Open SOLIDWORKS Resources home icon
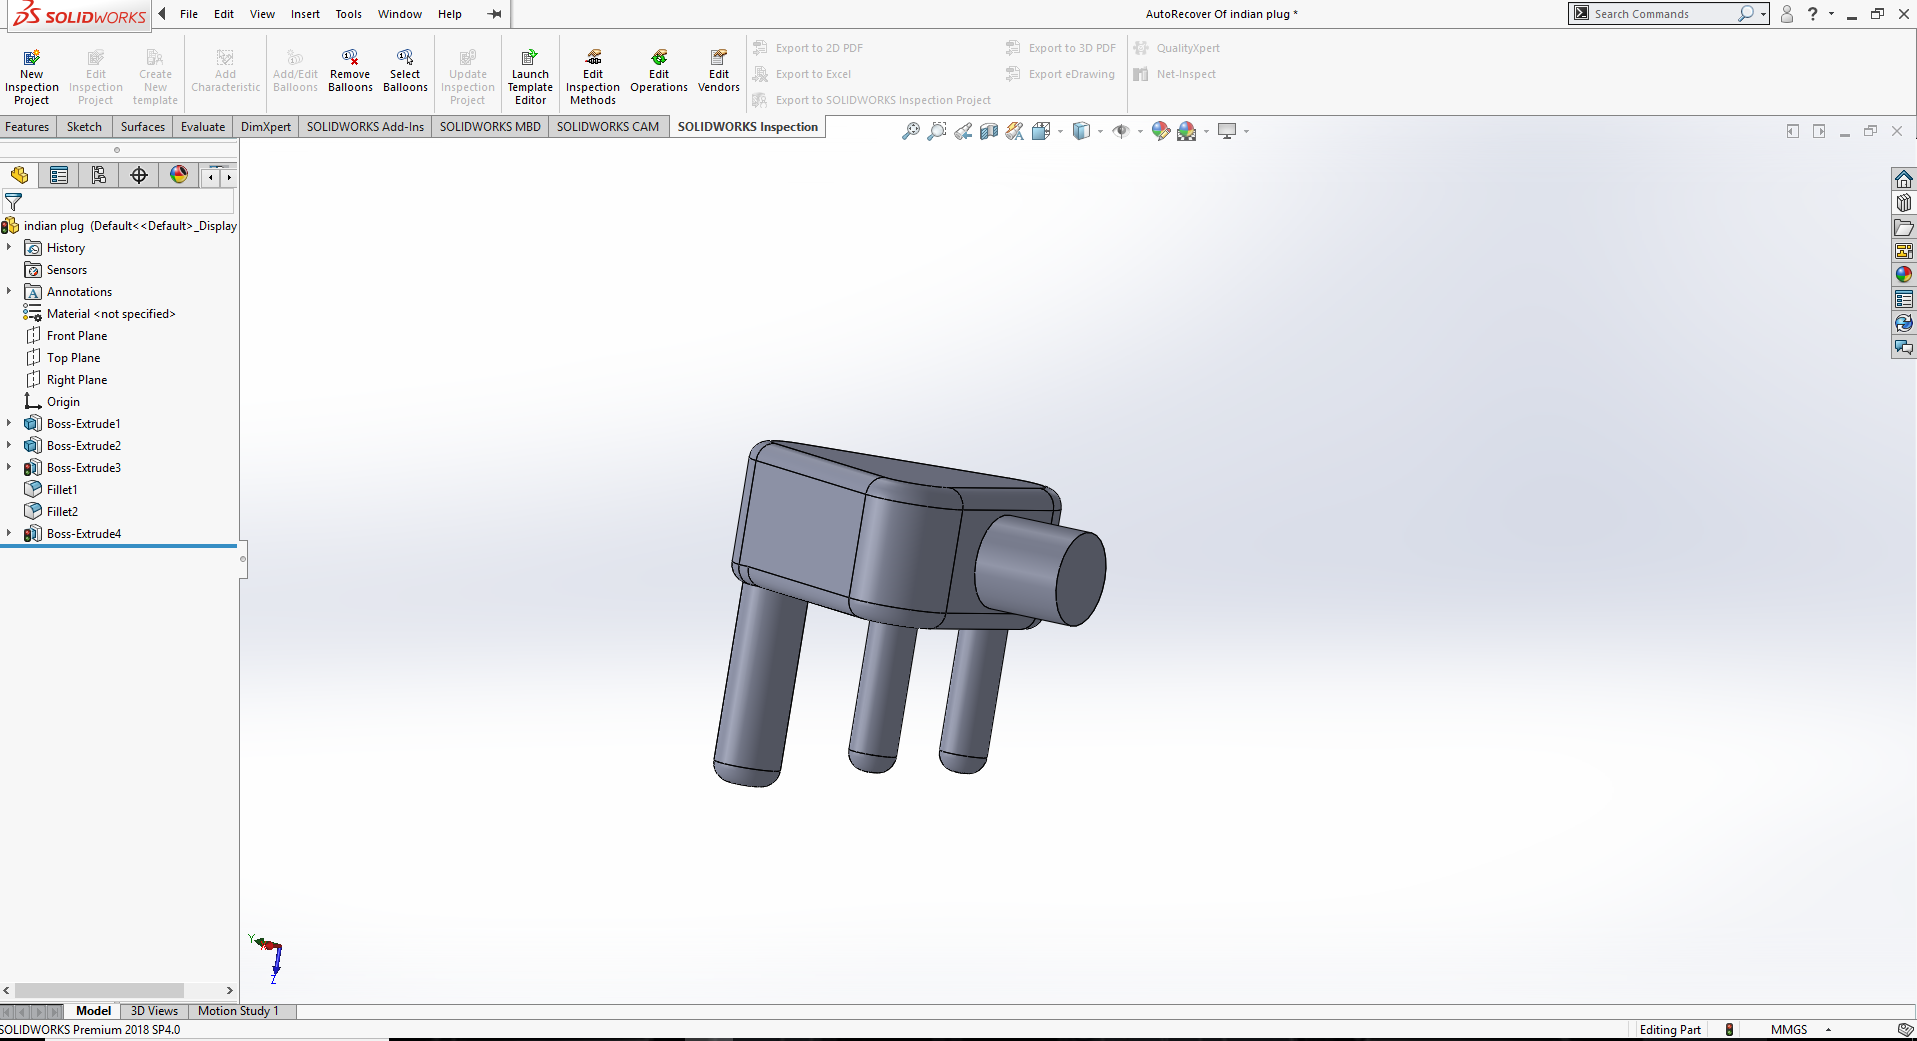The width and height of the screenshot is (1917, 1041). [x=1903, y=179]
